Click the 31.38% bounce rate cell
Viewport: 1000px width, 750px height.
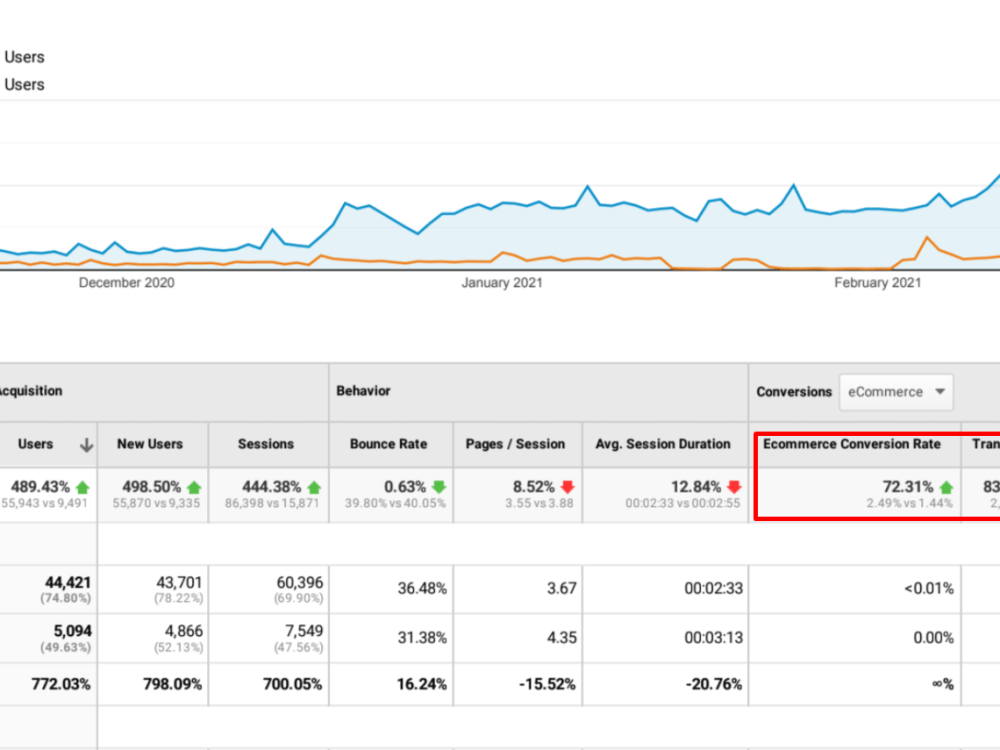(x=422, y=637)
